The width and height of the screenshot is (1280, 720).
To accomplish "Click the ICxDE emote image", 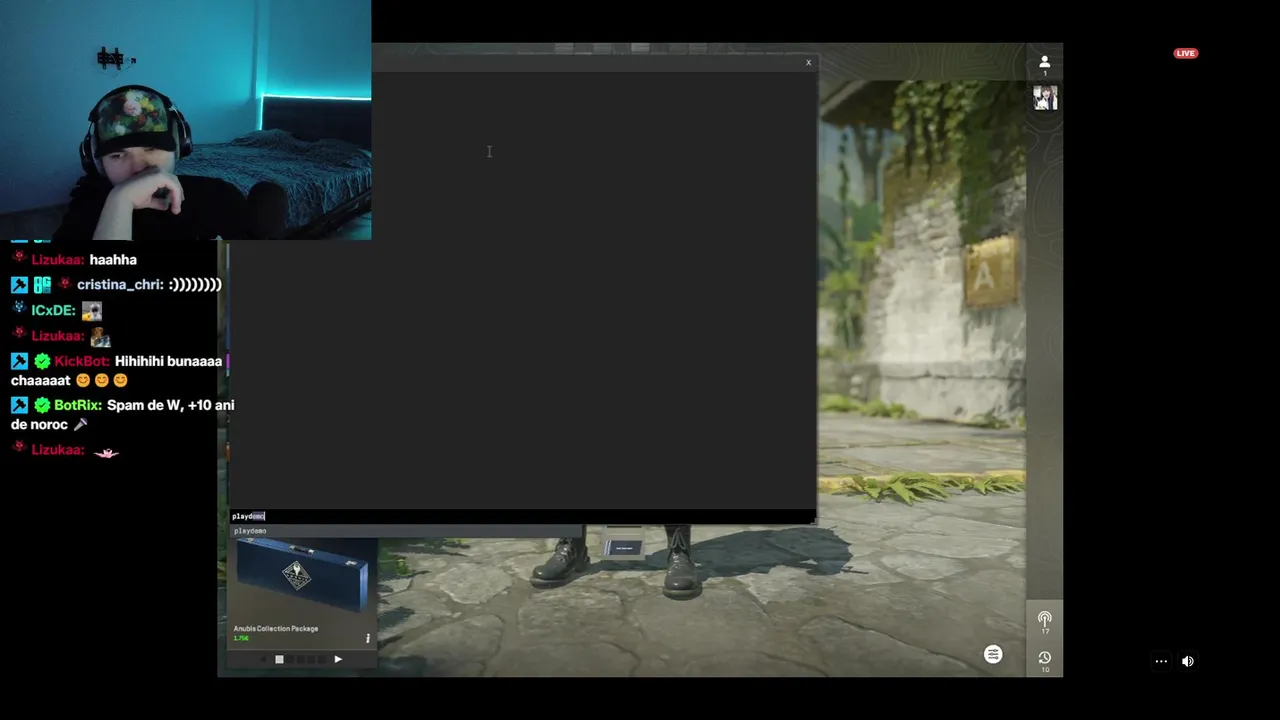I will [x=91, y=311].
